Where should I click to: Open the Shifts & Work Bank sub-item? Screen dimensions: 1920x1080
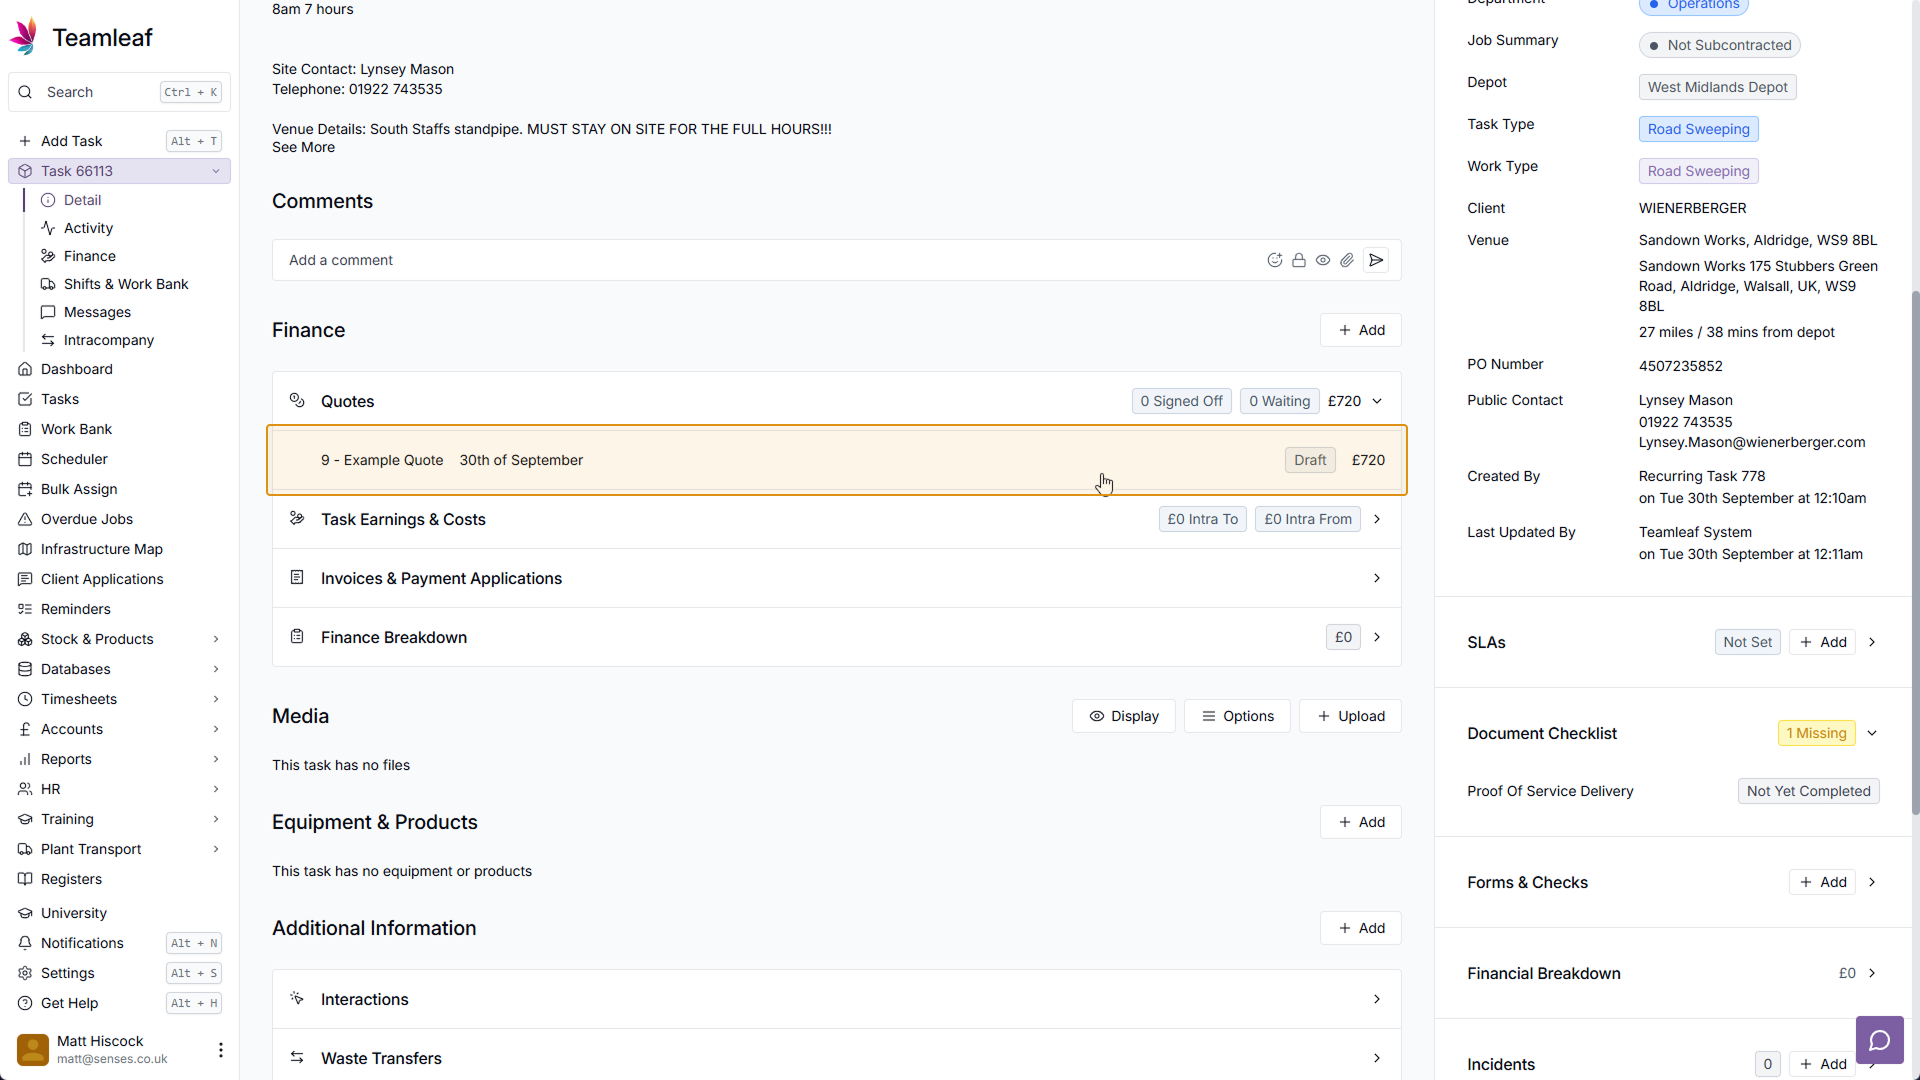click(126, 284)
